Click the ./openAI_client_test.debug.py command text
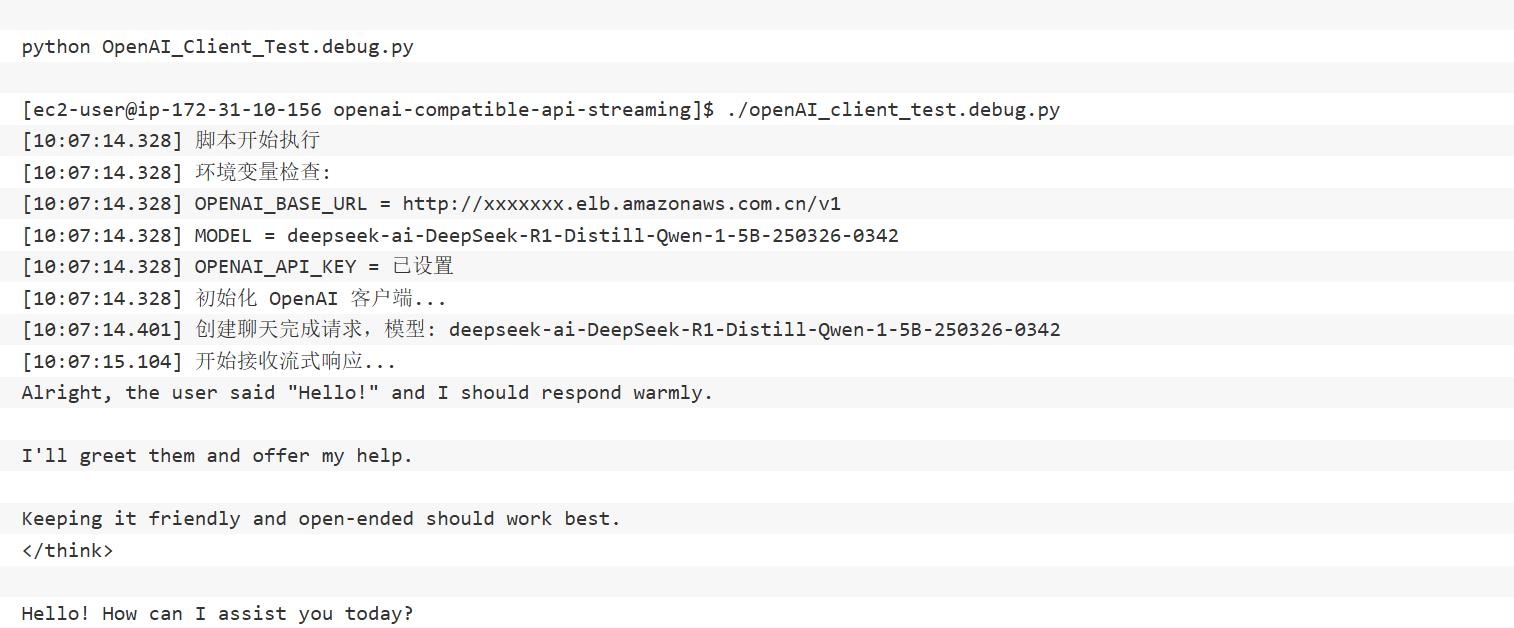 click(x=893, y=110)
